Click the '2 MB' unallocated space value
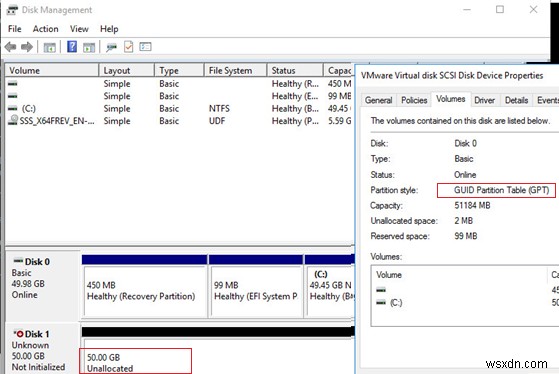Image resolution: width=559 pixels, height=374 pixels. coord(463,221)
